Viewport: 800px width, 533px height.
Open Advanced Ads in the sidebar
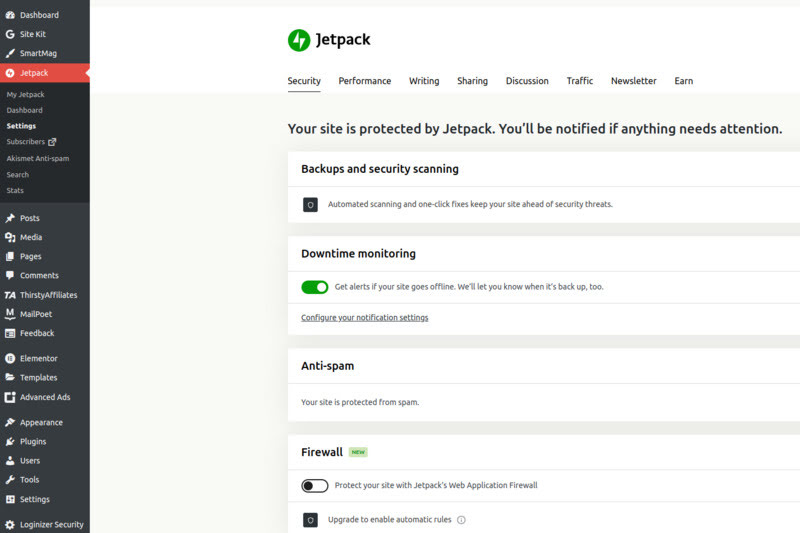[45, 397]
